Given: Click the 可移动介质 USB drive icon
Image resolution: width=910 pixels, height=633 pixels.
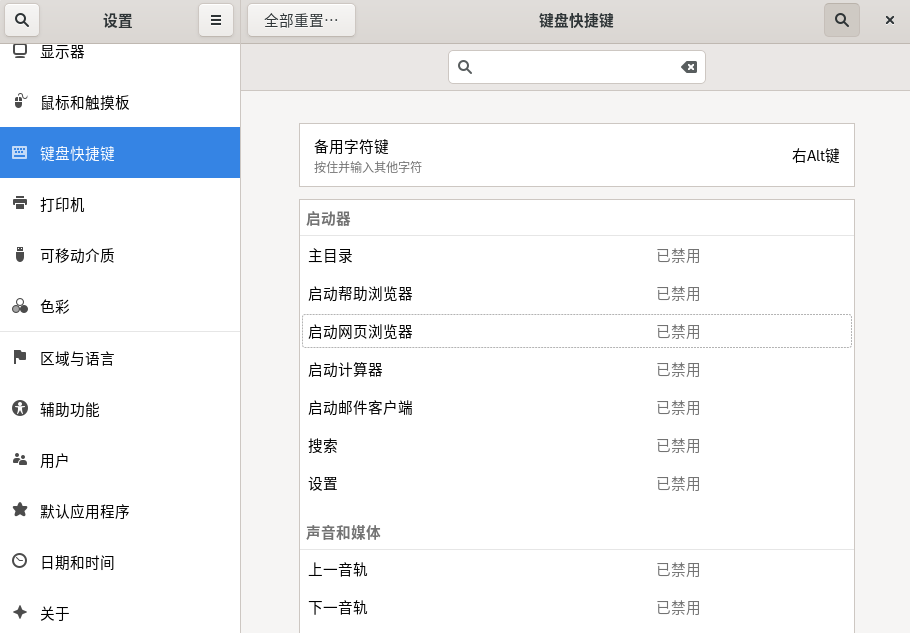Looking at the screenshot, I should 20,255.
